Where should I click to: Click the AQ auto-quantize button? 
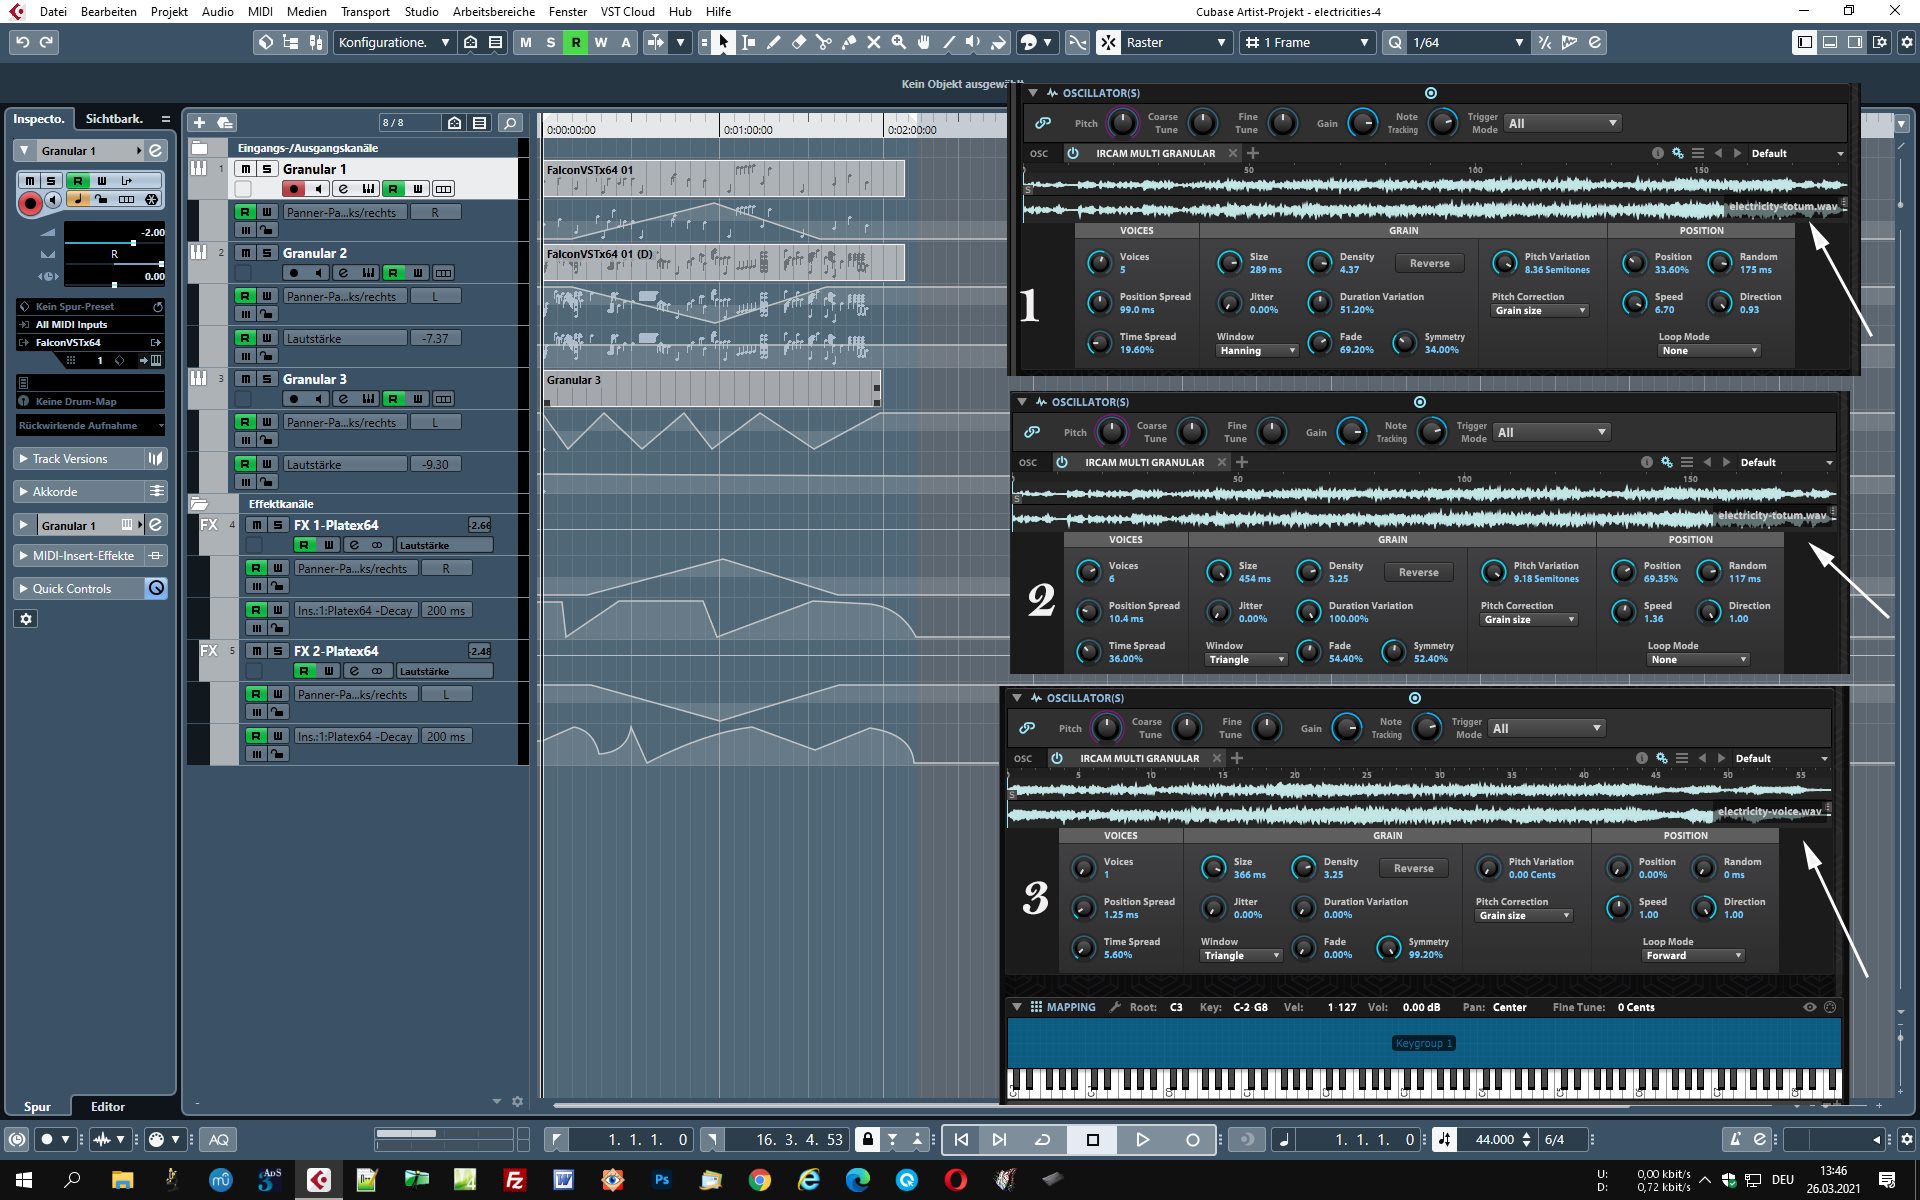tap(218, 1139)
